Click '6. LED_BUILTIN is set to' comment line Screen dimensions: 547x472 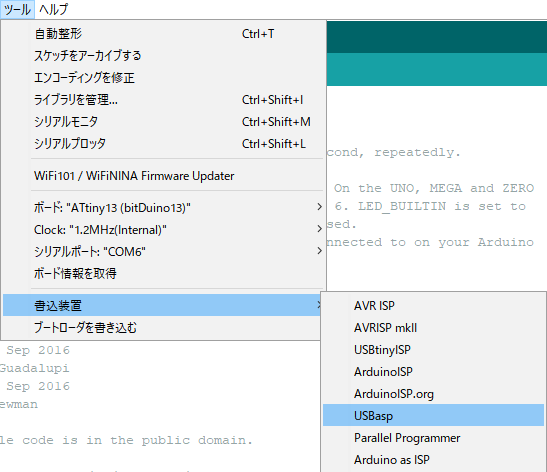tap(430, 207)
